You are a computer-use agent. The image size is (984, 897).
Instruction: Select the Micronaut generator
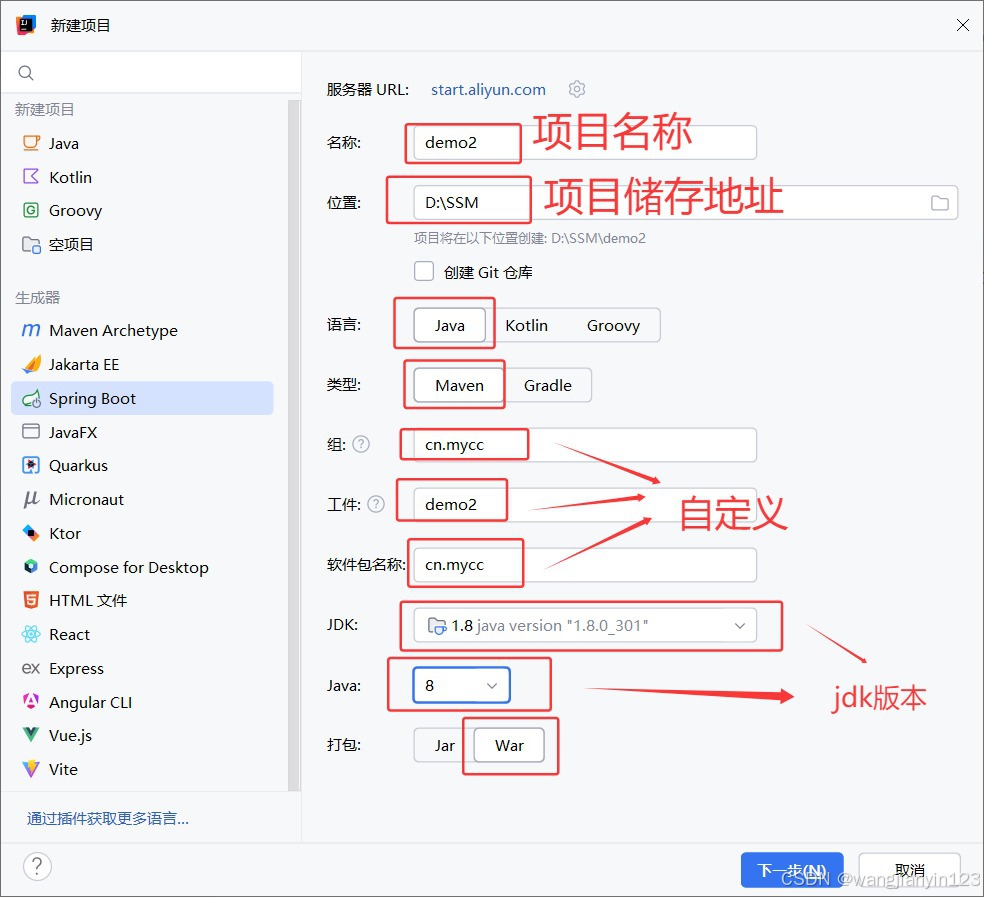tap(142, 499)
